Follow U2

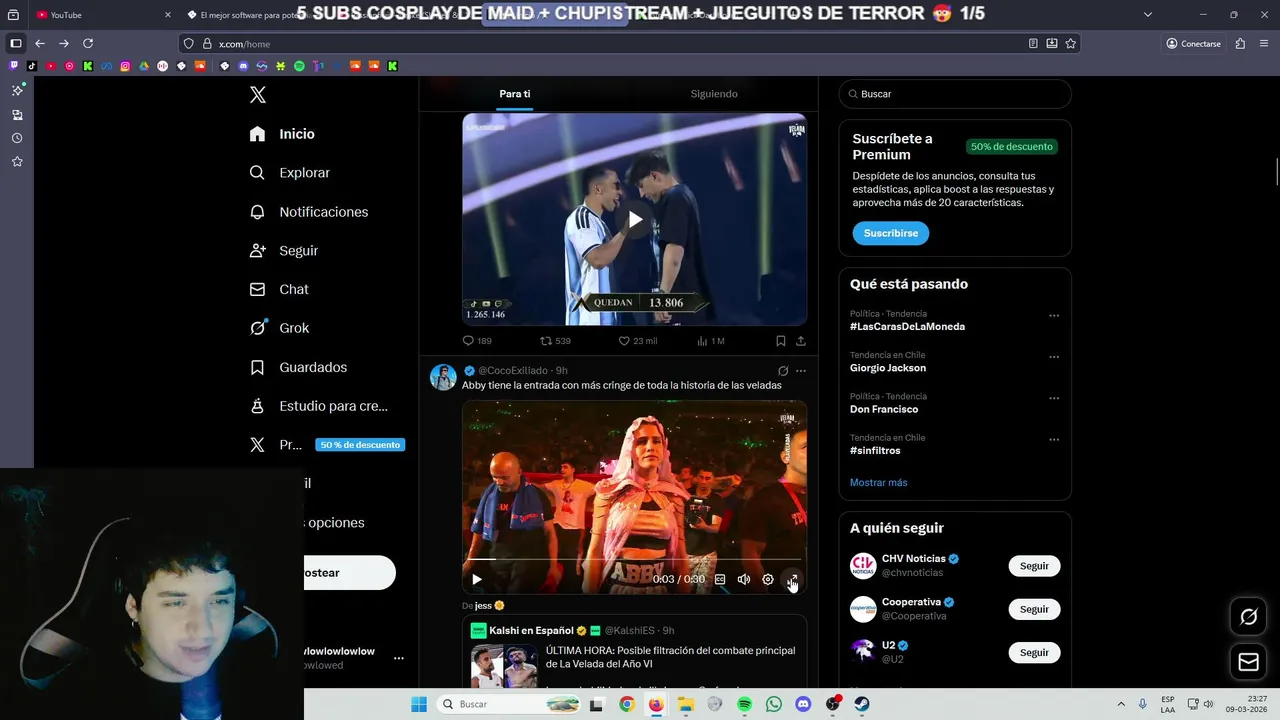tap(1034, 652)
